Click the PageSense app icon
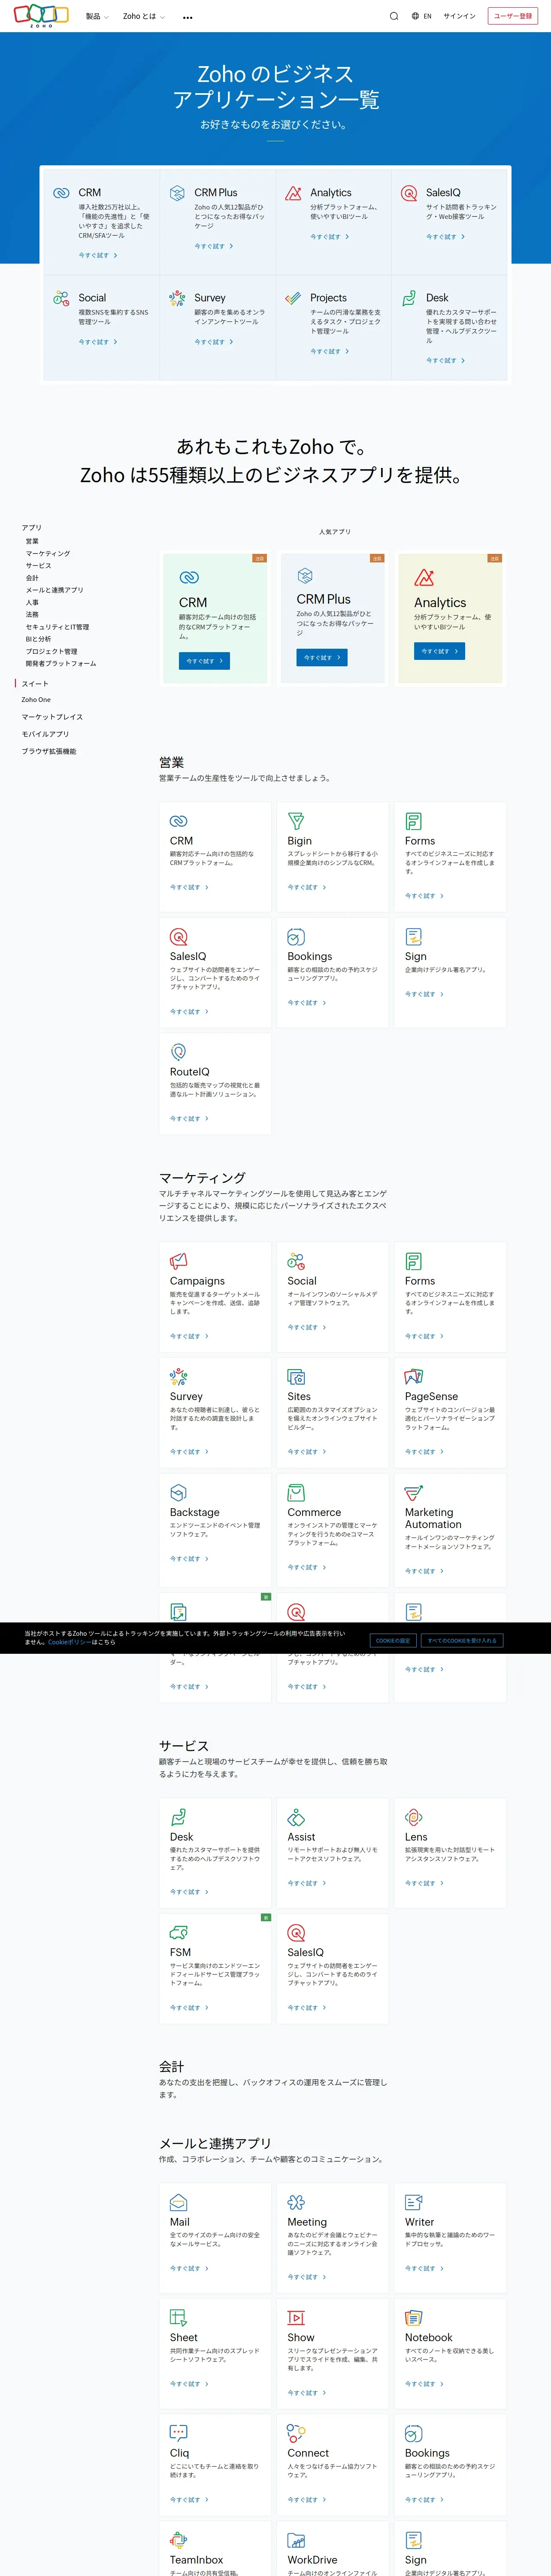Image resolution: width=551 pixels, height=2576 pixels. [414, 1377]
